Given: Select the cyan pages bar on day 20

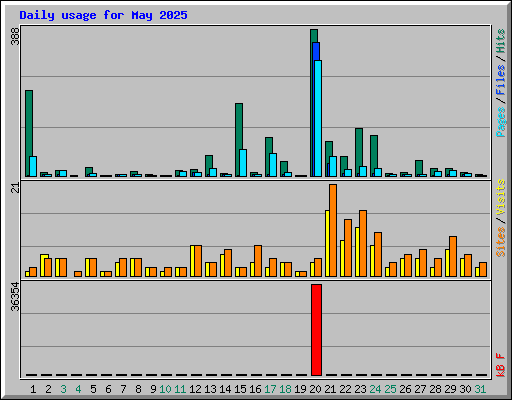Looking at the screenshot, I should (319, 118).
